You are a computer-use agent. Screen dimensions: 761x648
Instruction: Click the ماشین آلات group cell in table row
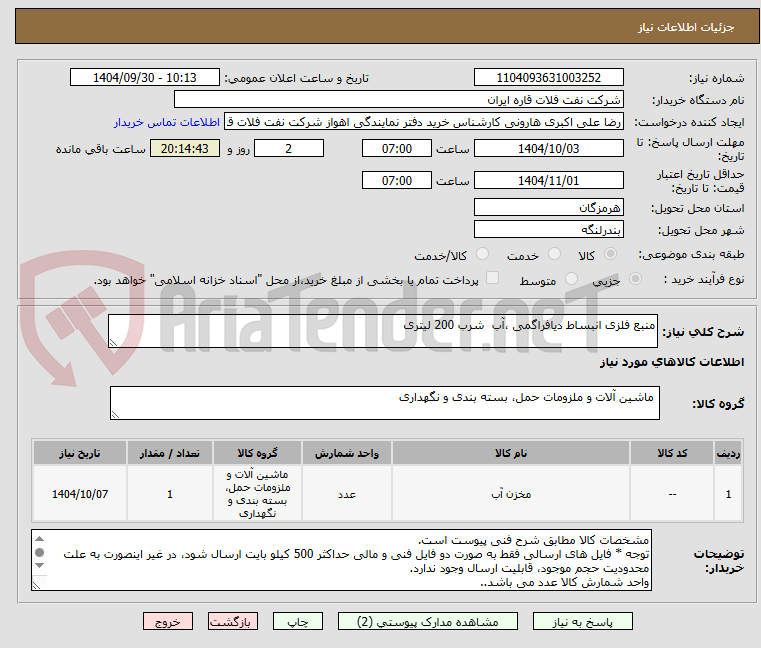click(x=257, y=494)
